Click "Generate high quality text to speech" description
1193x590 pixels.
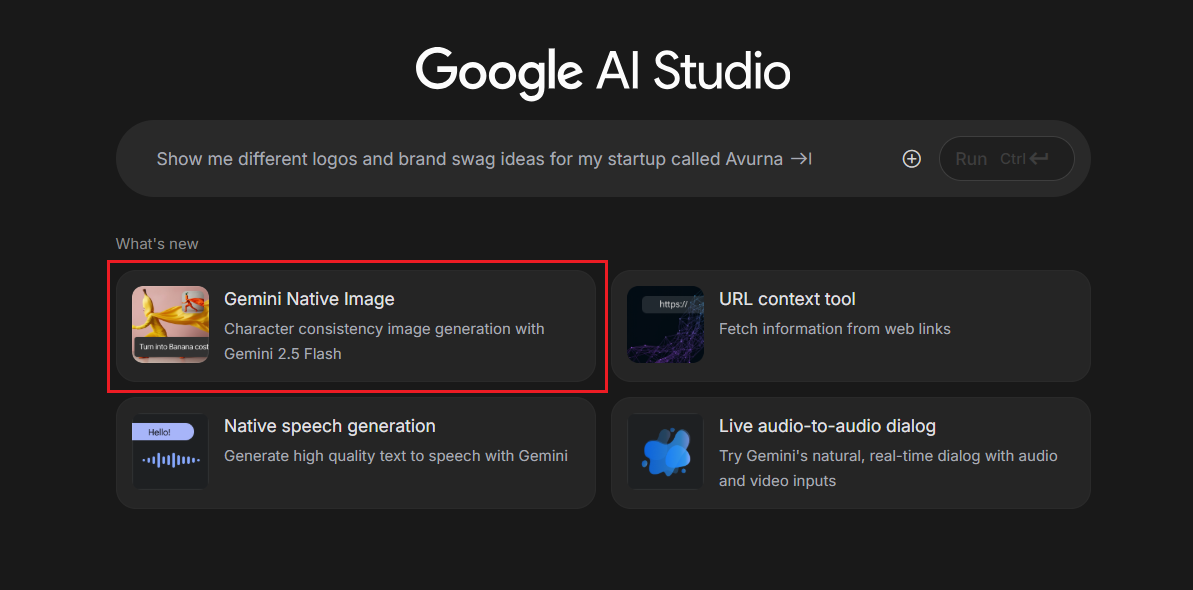click(396, 456)
